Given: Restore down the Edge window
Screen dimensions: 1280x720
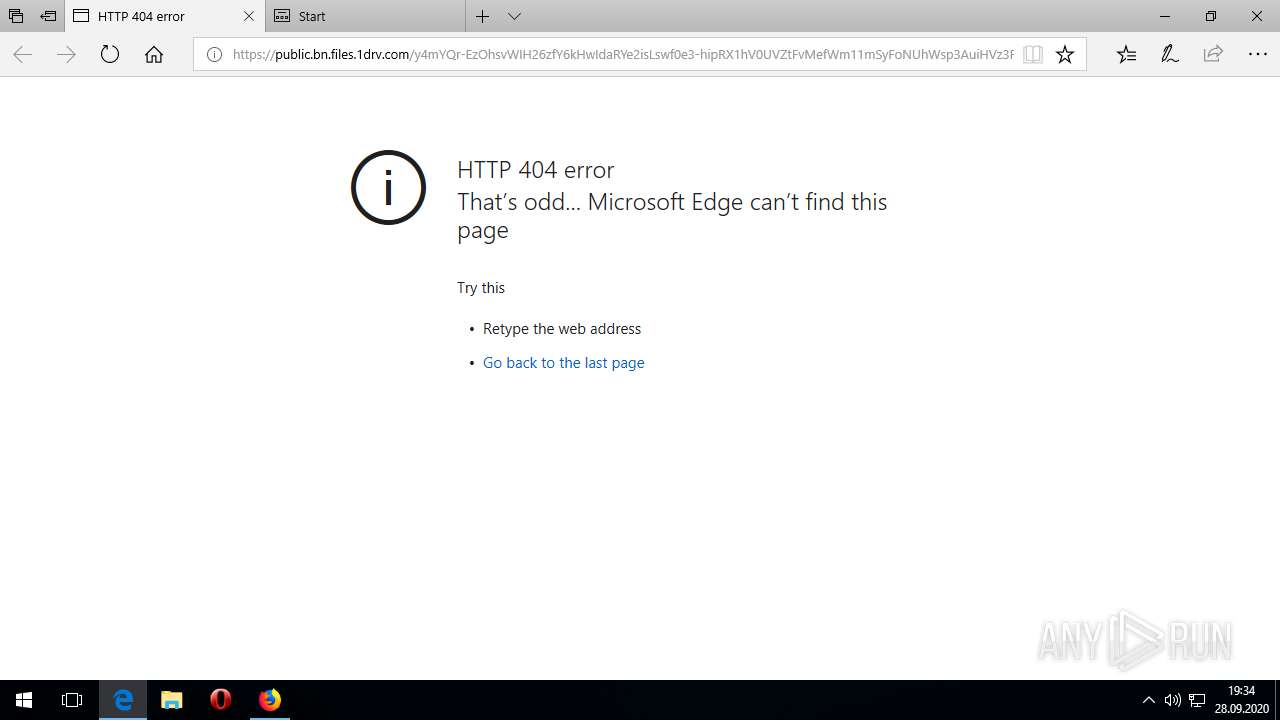Looking at the screenshot, I should pos(1211,16).
